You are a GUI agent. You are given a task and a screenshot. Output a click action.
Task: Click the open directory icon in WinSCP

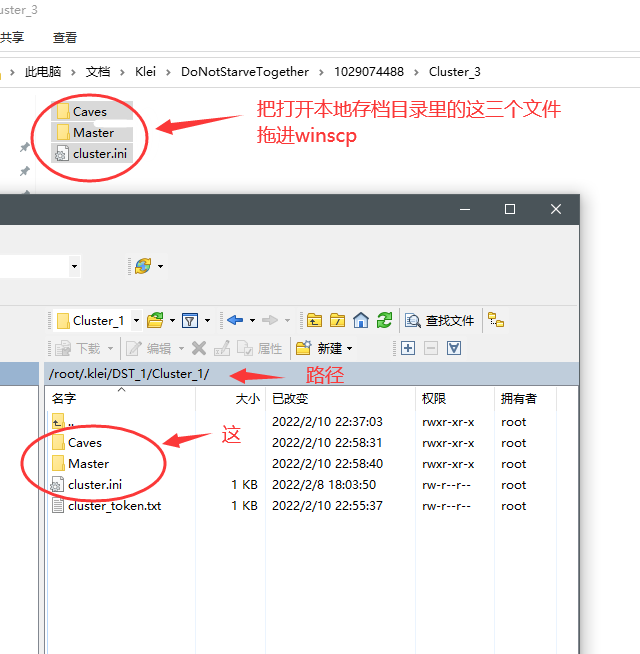pyautogui.click(x=155, y=320)
